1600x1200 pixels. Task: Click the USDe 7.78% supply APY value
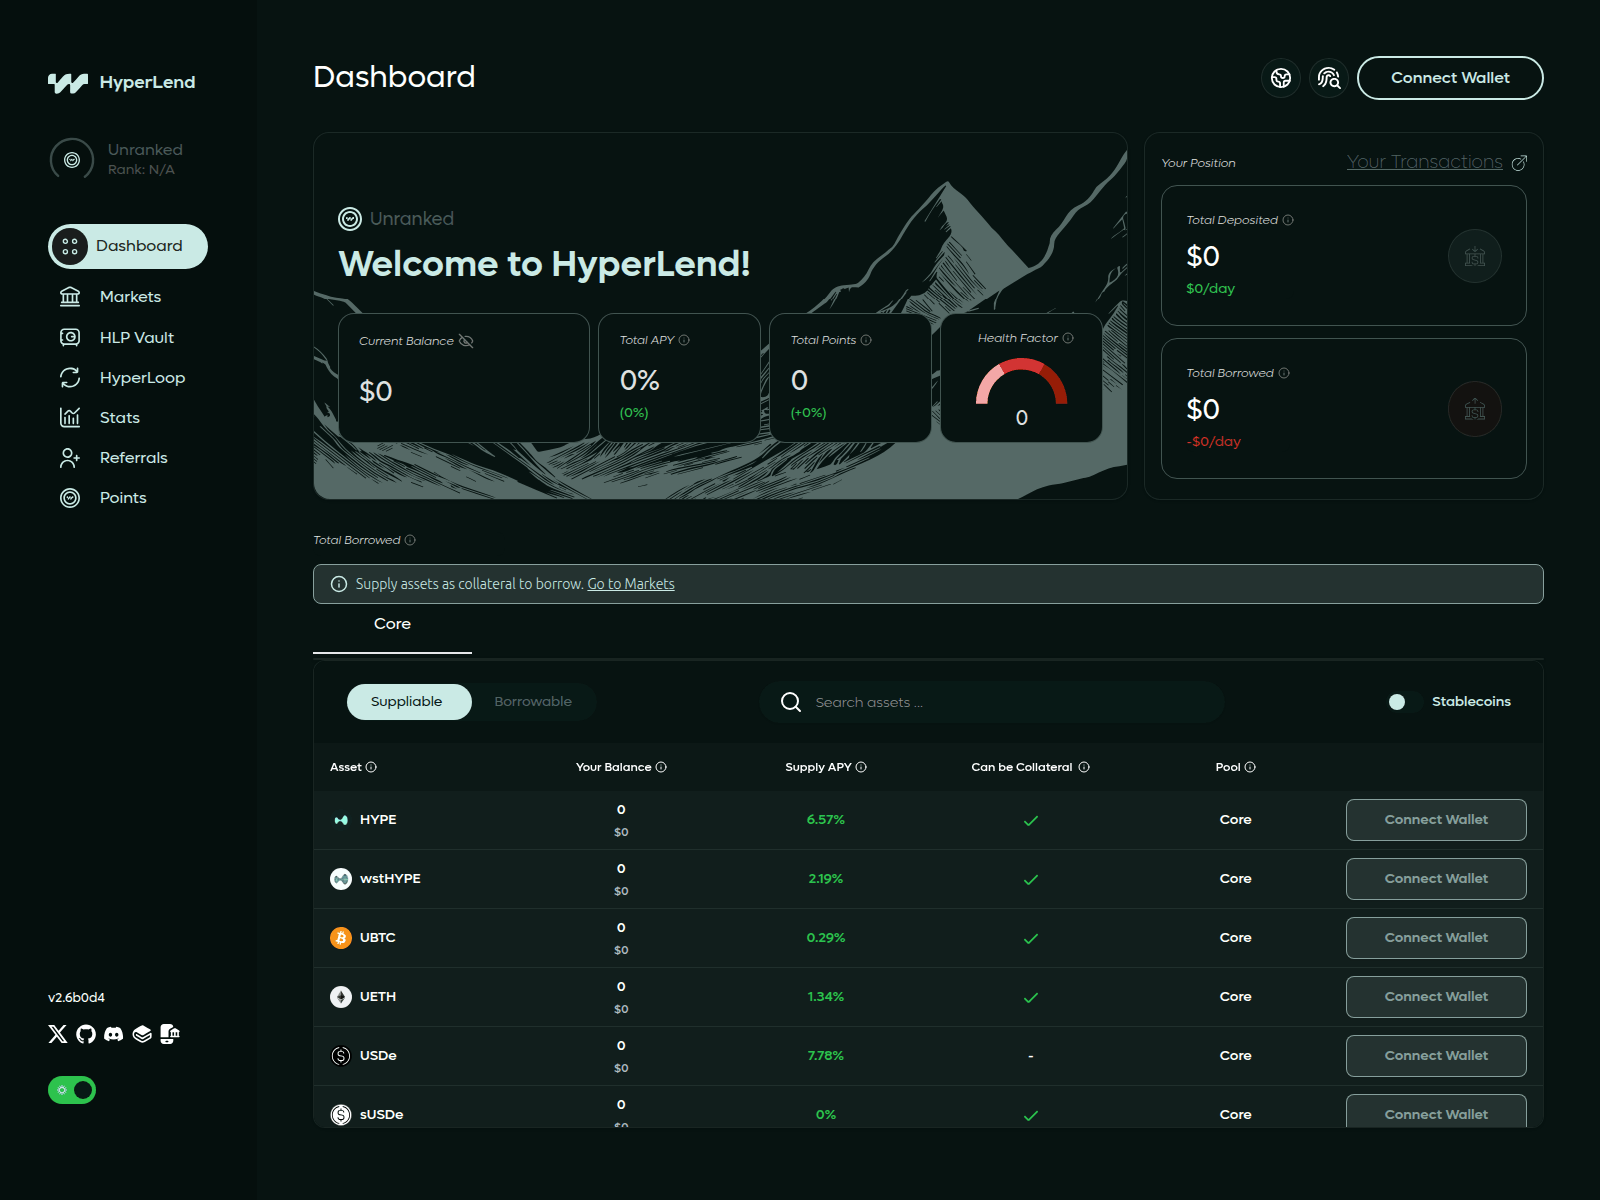[x=826, y=1056]
